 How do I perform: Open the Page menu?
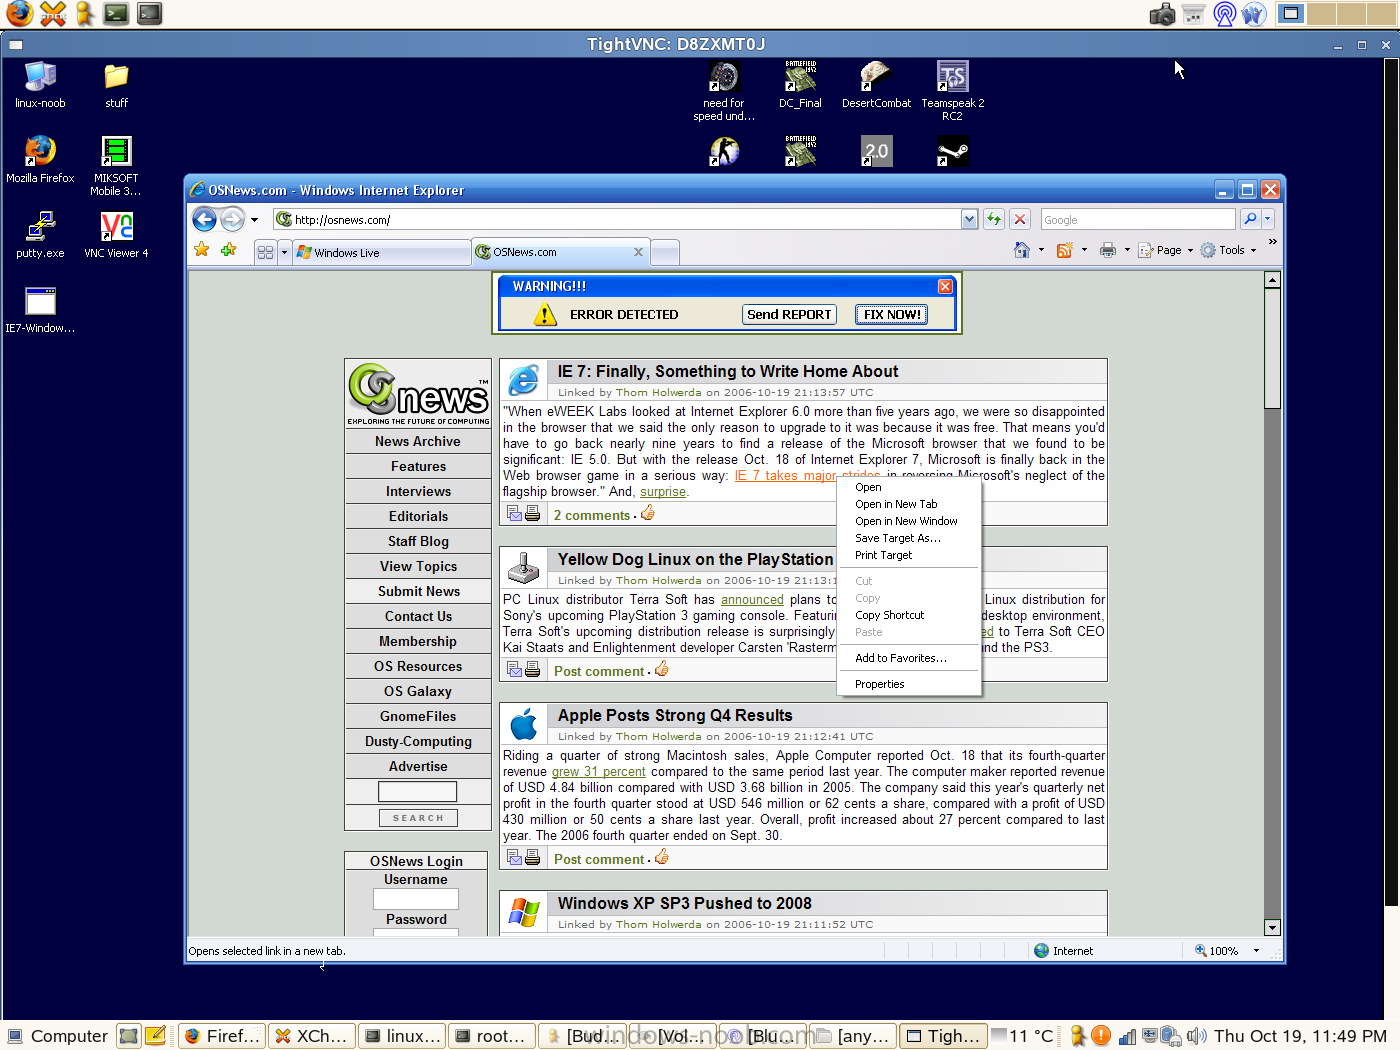(x=1166, y=250)
